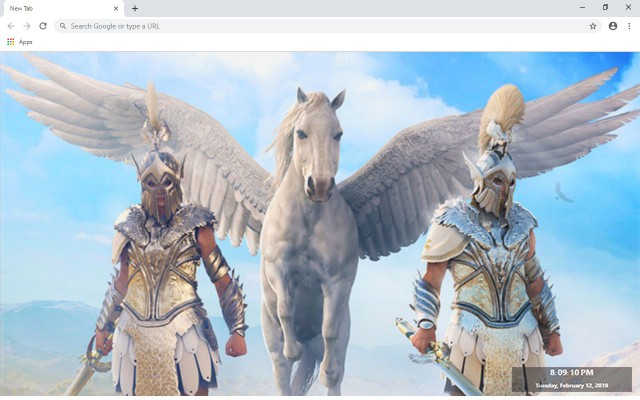This screenshot has width=640, height=400.
Task: Close the New Tab tab
Action: click(x=116, y=8)
